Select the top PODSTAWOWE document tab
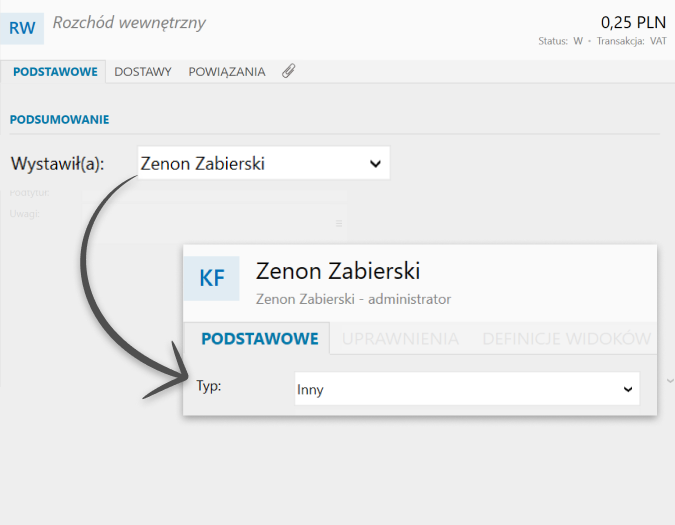 point(55,72)
